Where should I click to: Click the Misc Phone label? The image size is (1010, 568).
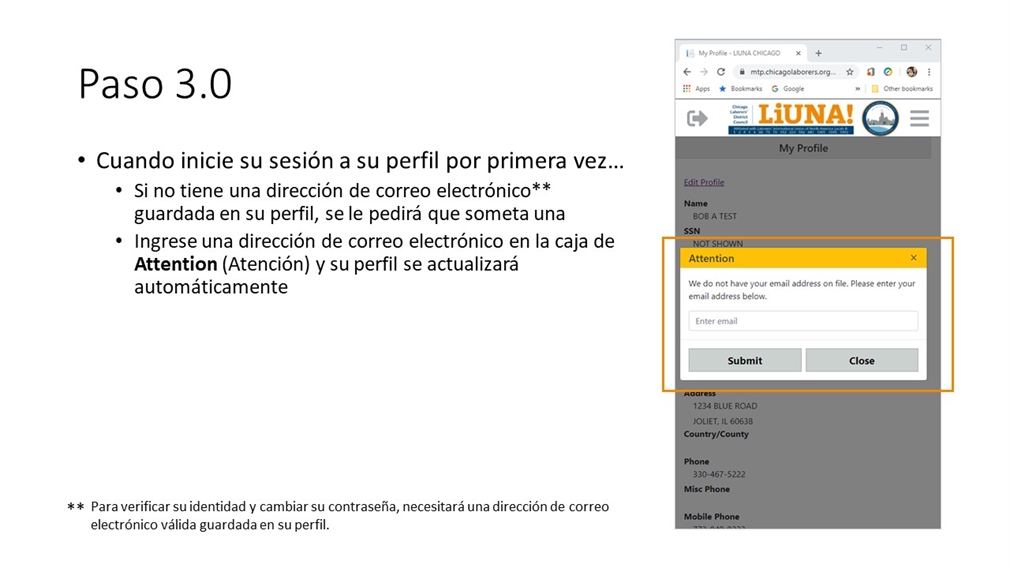click(707, 489)
